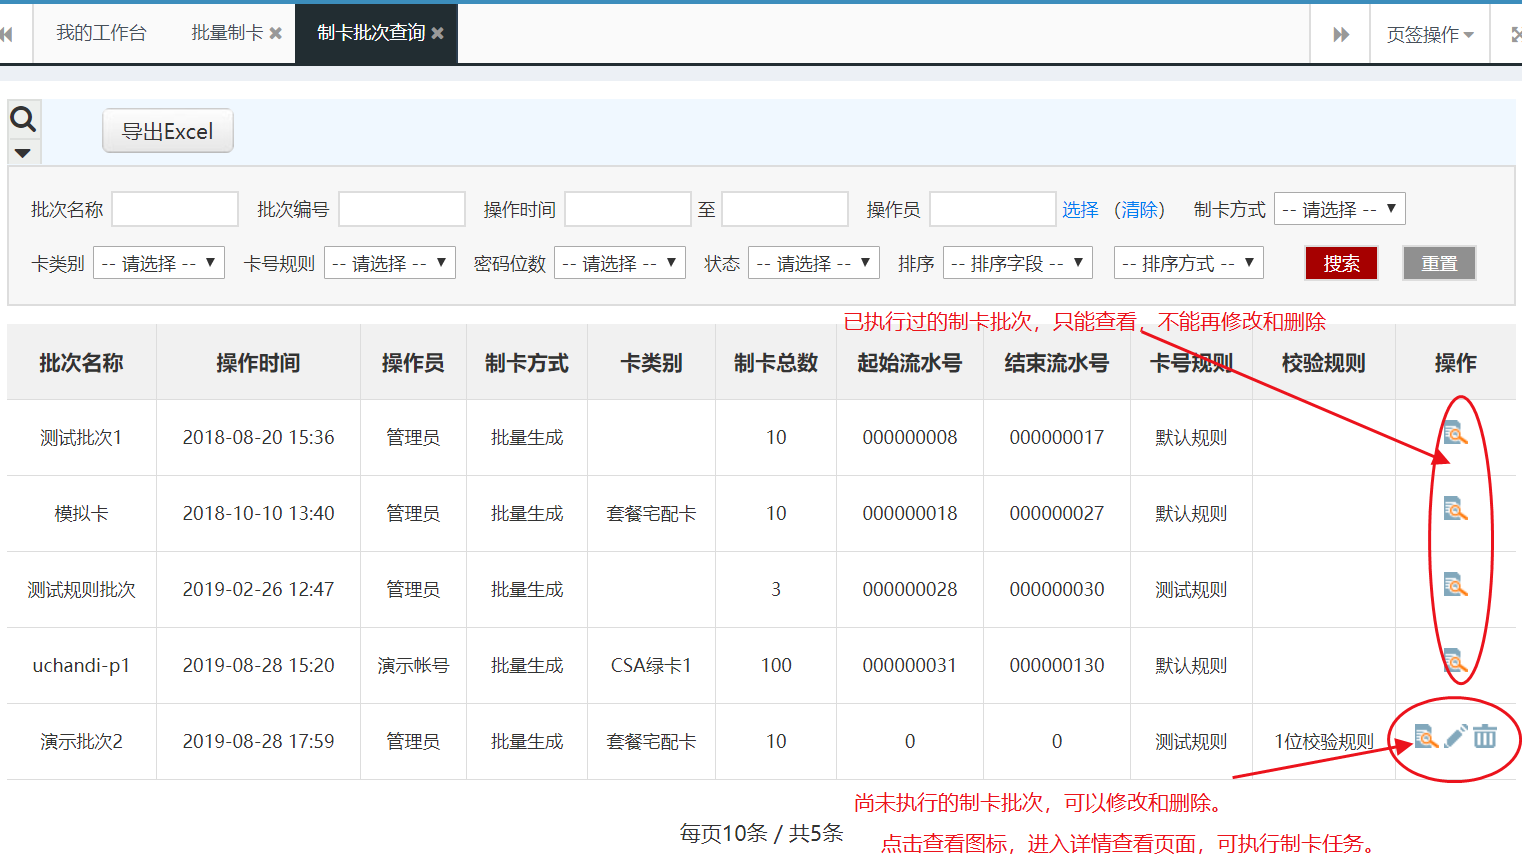Click the batch name 模拟卡
Image resolution: width=1522 pixels, height=863 pixels.
[81, 514]
